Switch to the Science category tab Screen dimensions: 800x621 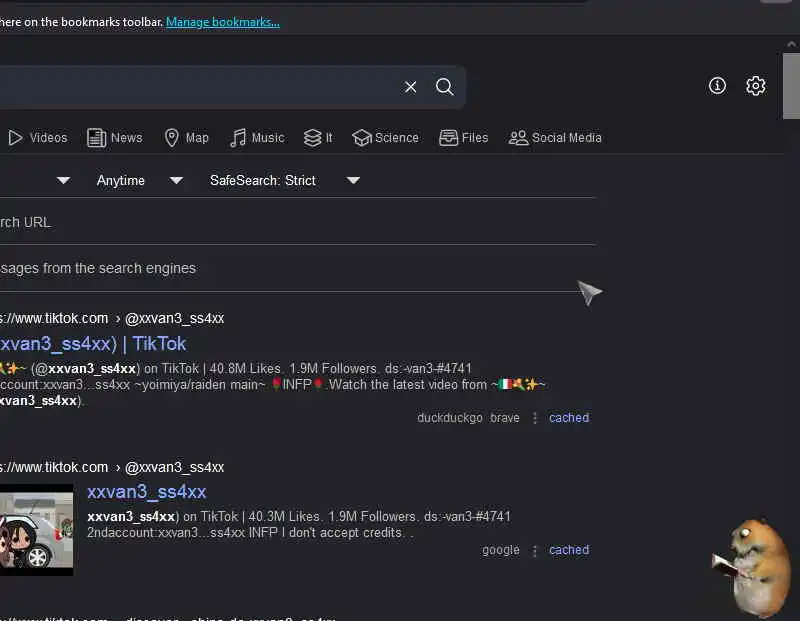click(x=385, y=138)
